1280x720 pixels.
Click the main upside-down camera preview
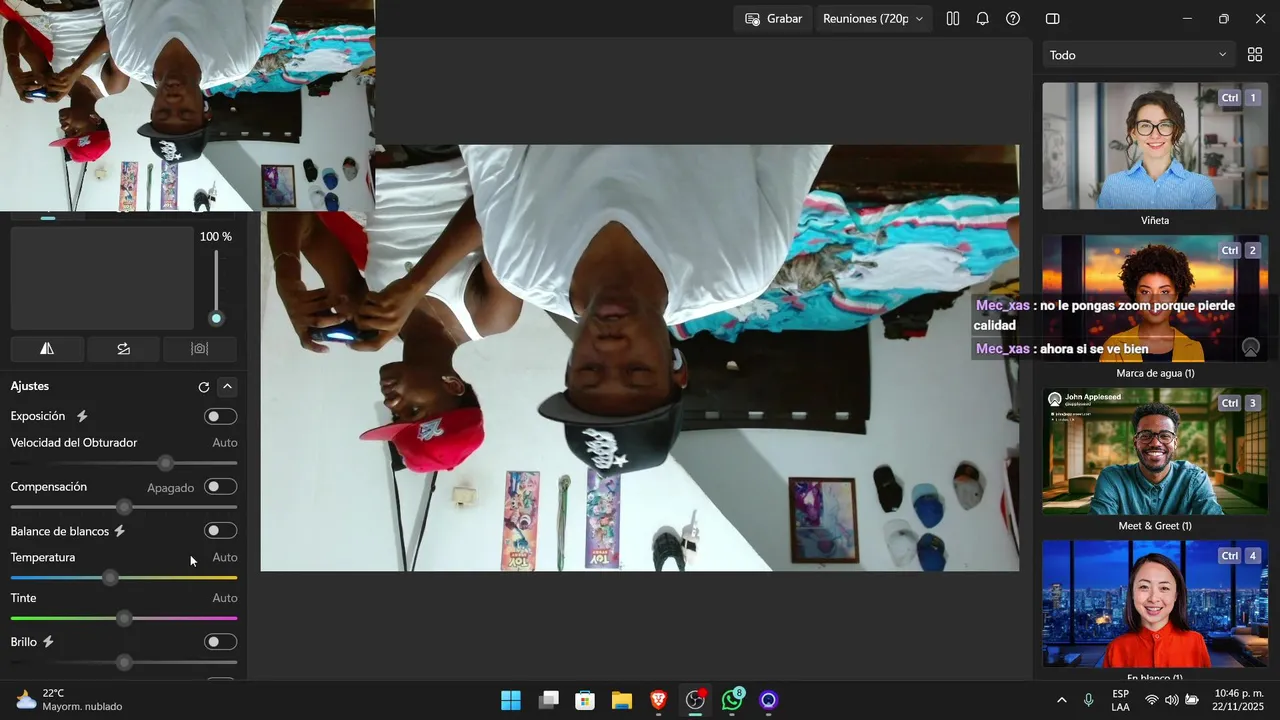click(640, 358)
